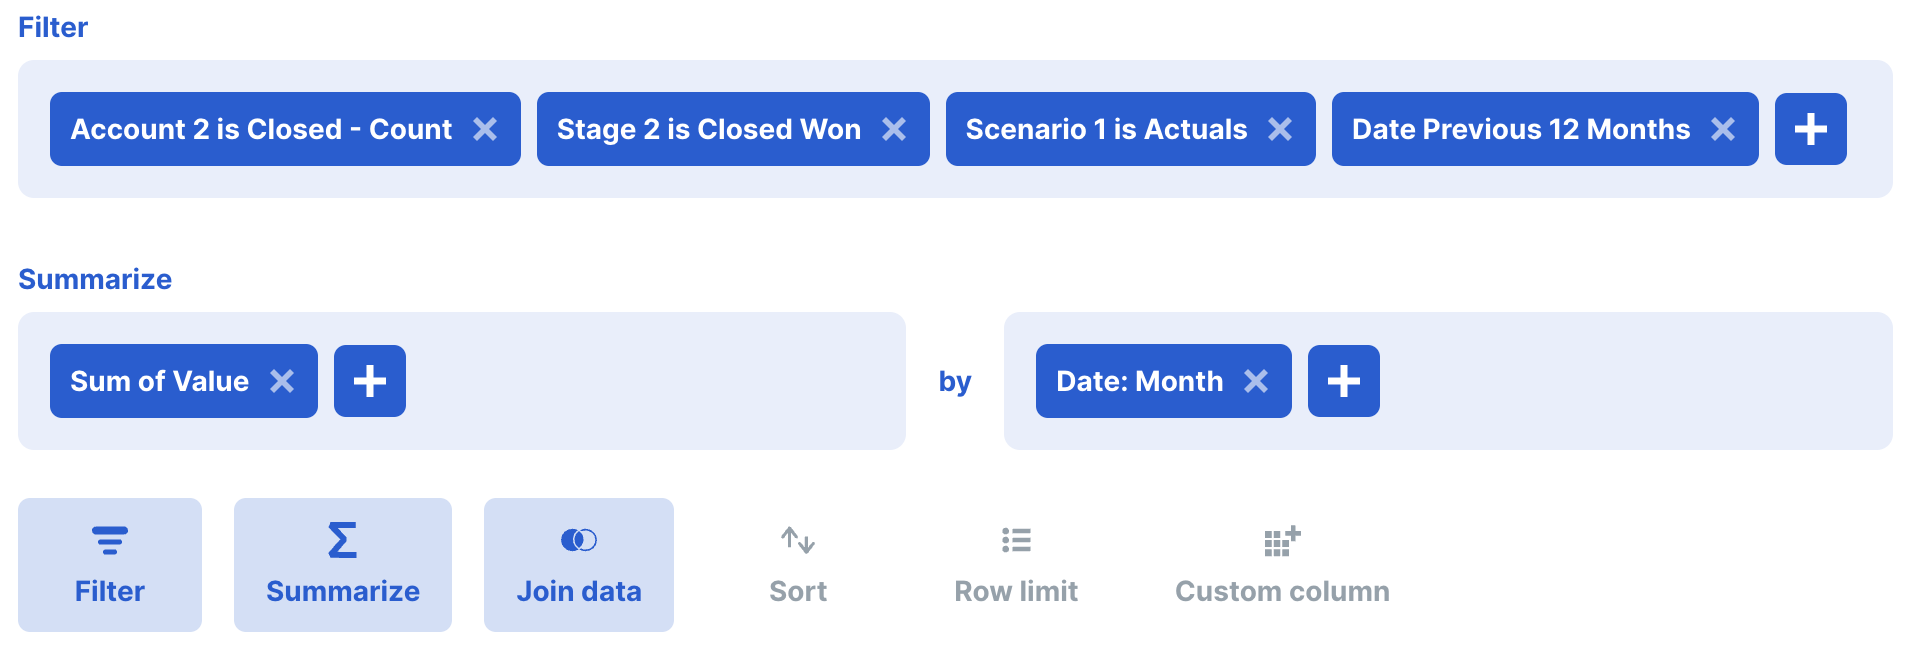Remove the Date: Month grouping
Viewport: 1908px width, 654px height.
(x=1256, y=381)
